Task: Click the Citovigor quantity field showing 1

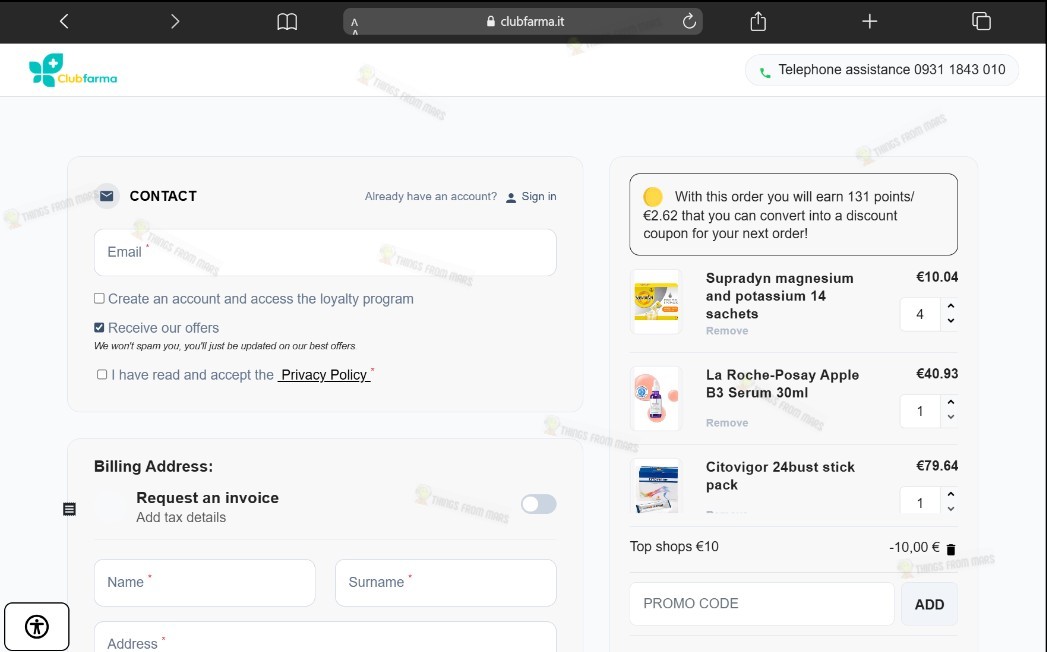Action: pyautogui.click(x=920, y=501)
